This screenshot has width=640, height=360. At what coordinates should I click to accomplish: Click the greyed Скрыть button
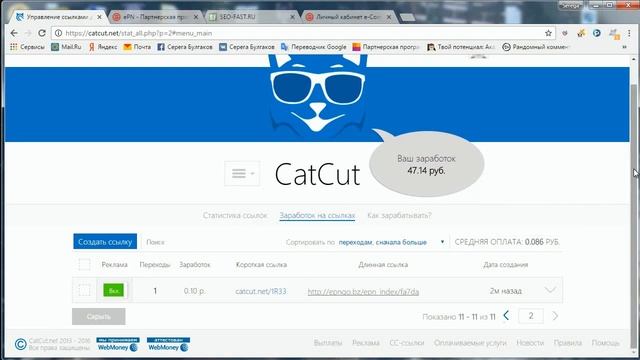[x=99, y=316]
